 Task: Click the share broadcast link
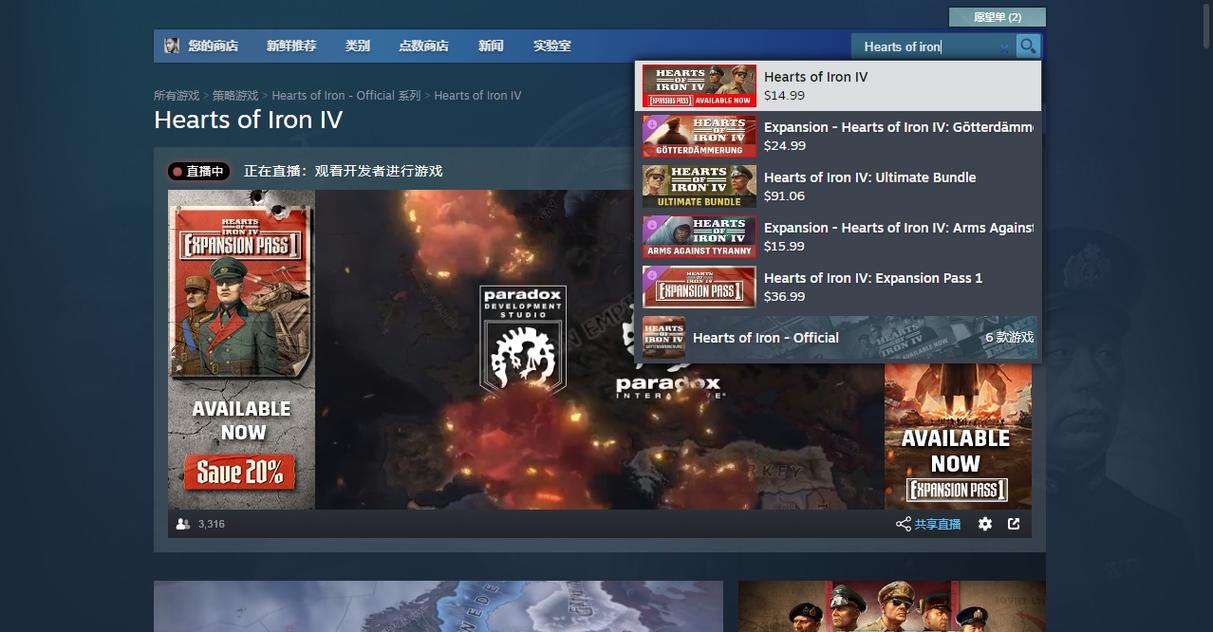click(x=928, y=524)
